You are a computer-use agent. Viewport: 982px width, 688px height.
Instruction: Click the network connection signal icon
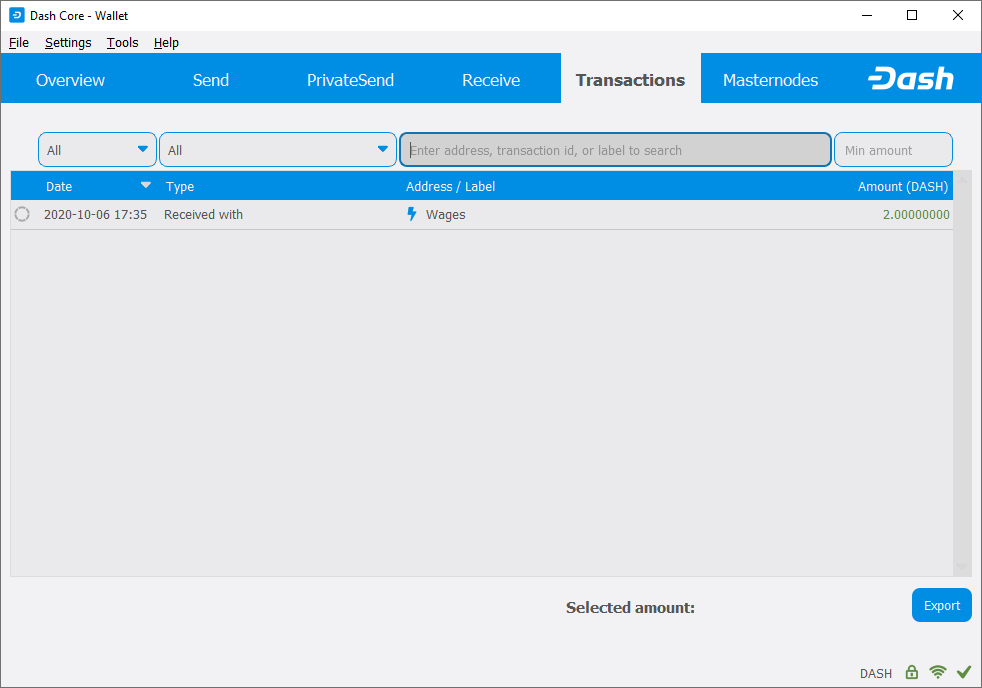(937, 673)
